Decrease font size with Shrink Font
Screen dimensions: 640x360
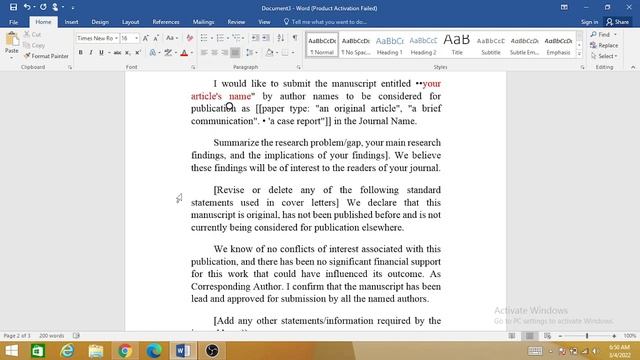coord(156,38)
